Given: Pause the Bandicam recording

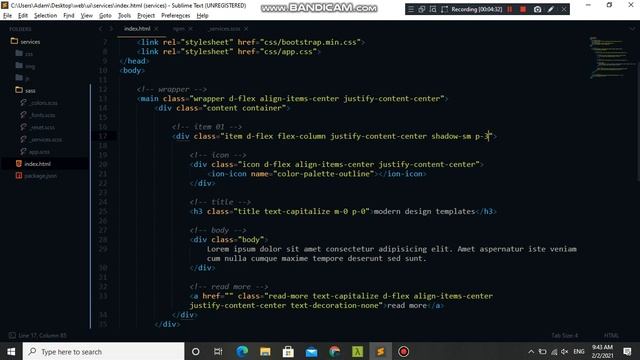Looking at the screenshot, I should (510, 9).
